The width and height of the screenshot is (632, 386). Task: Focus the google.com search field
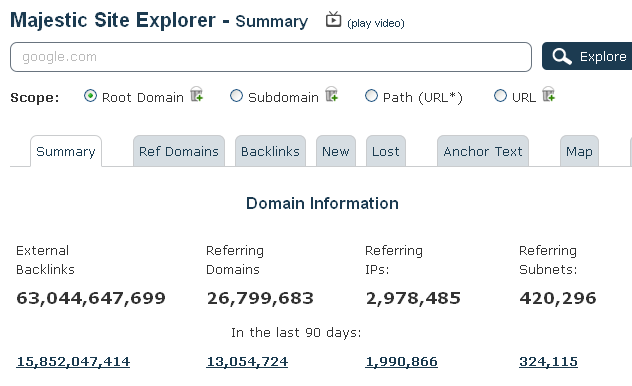271,57
